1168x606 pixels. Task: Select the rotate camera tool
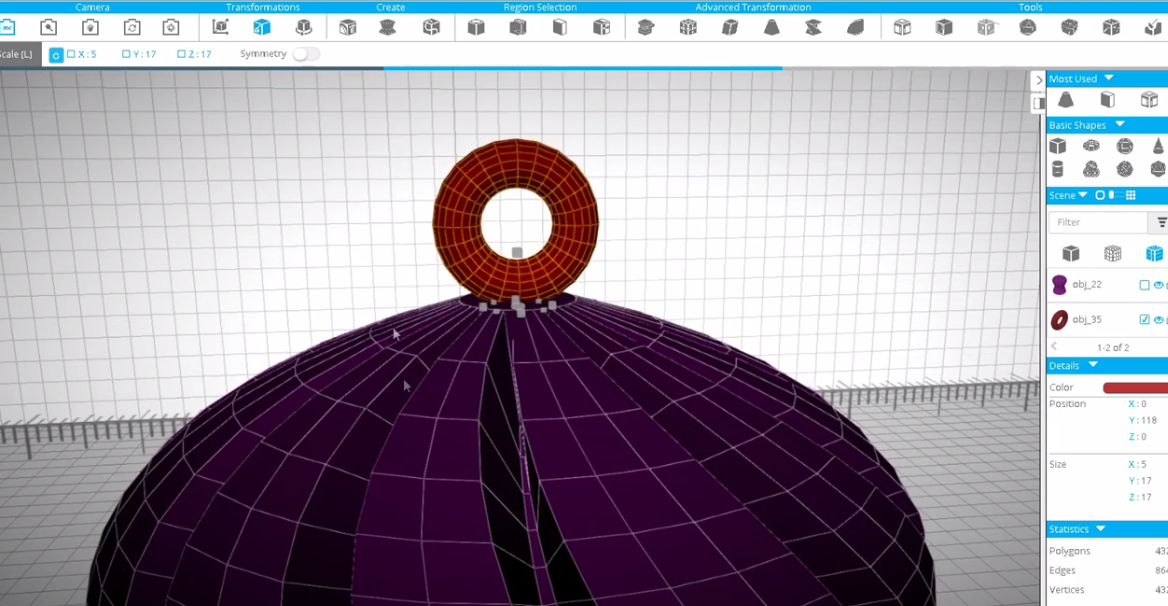[x=132, y=28]
